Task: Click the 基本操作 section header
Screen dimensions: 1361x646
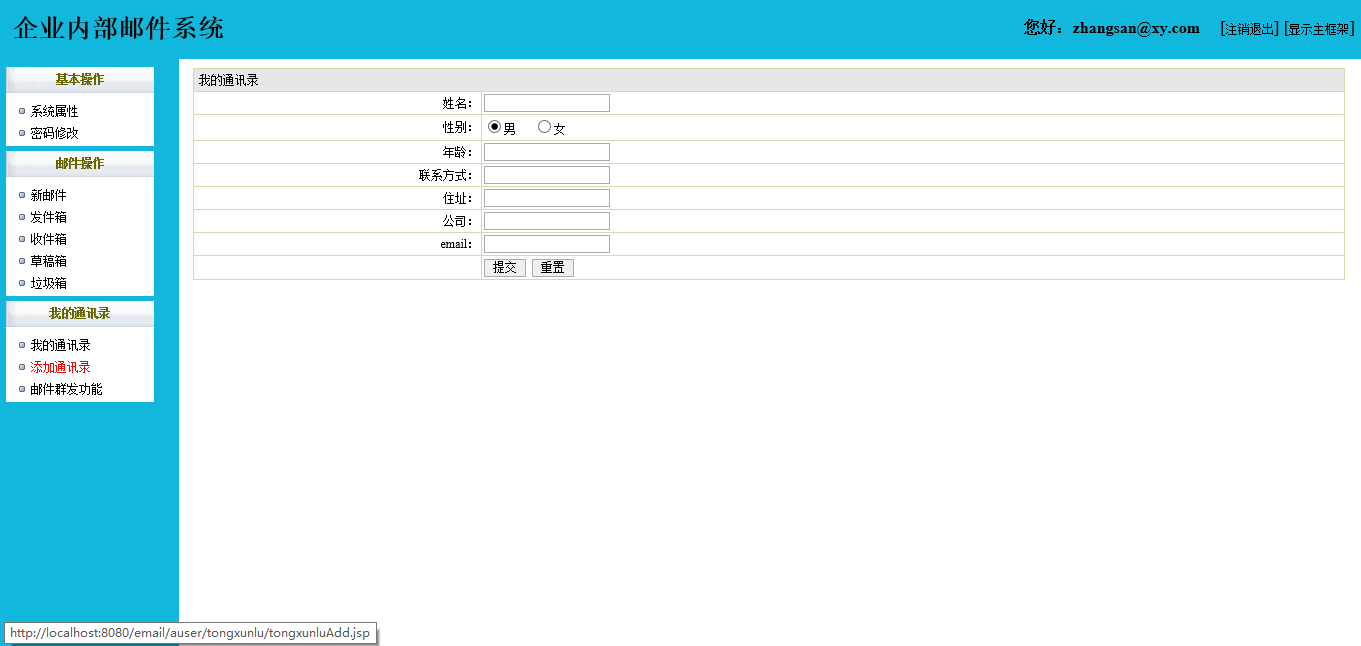Action: click(80, 80)
